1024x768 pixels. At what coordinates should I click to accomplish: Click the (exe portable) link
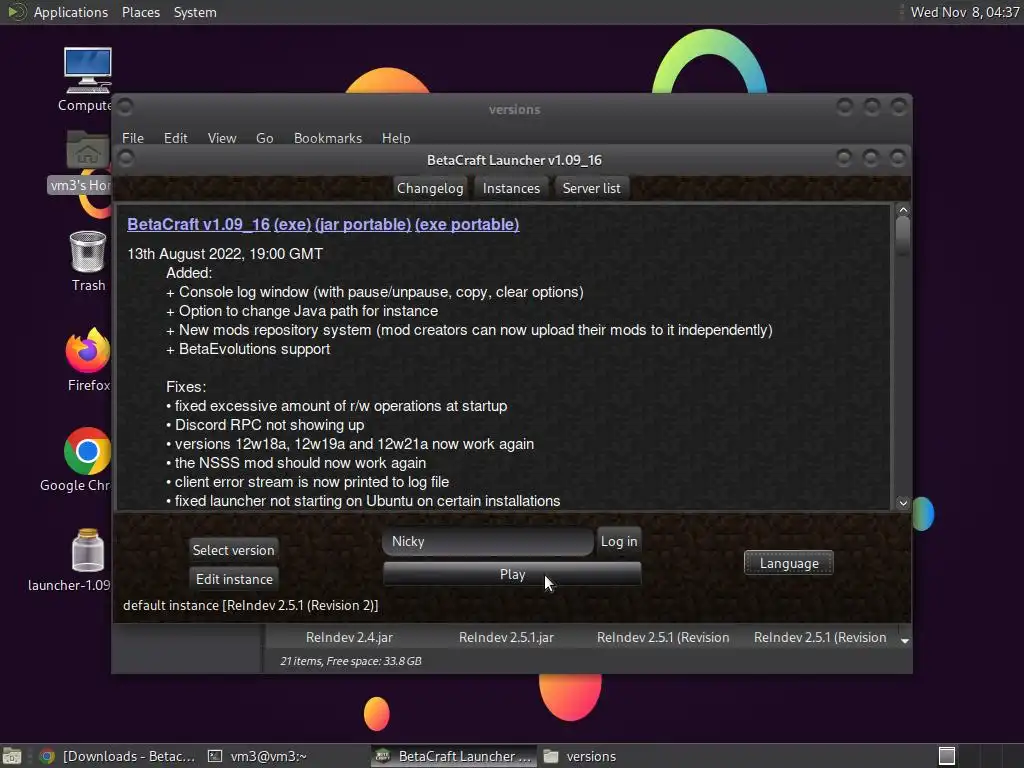tap(467, 225)
